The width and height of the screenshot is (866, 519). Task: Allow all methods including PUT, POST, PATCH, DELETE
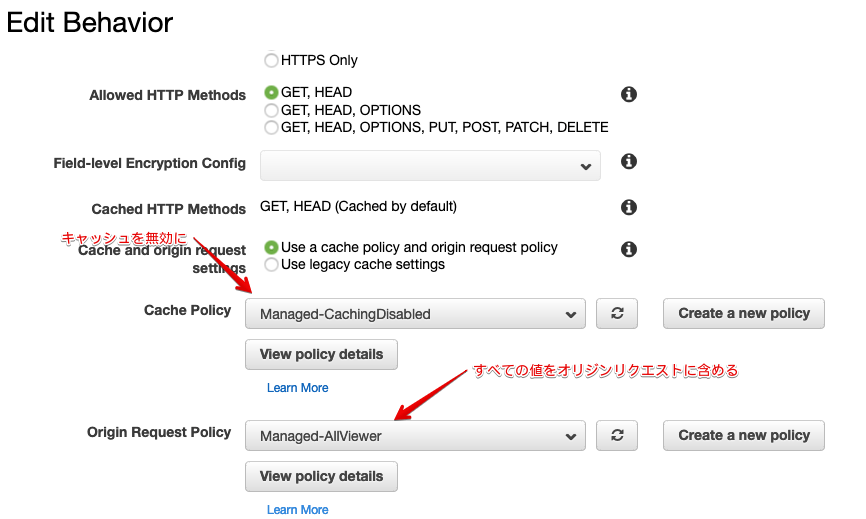coord(271,128)
